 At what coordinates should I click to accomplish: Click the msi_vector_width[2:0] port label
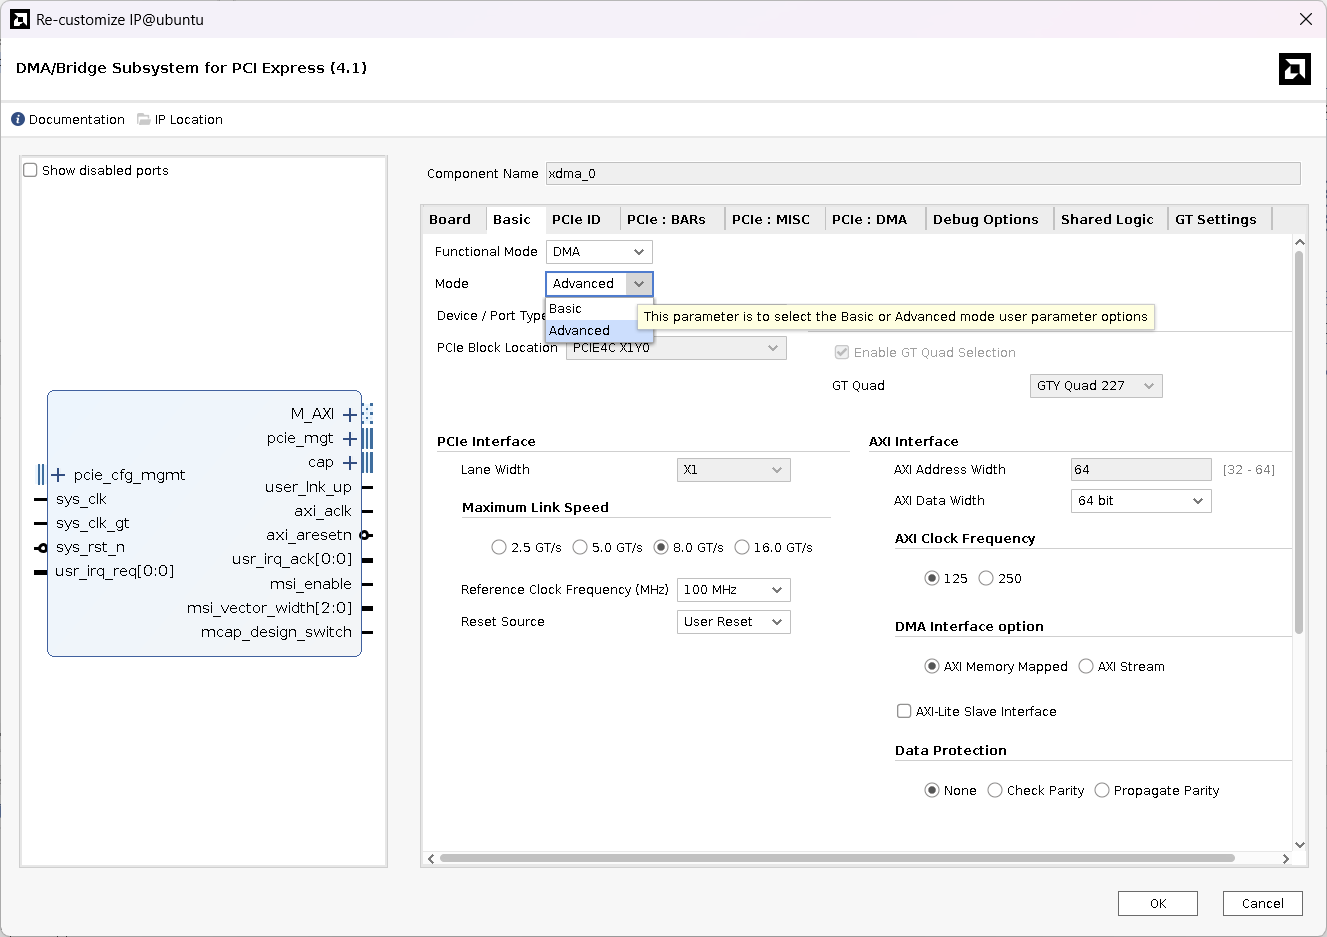tap(269, 608)
